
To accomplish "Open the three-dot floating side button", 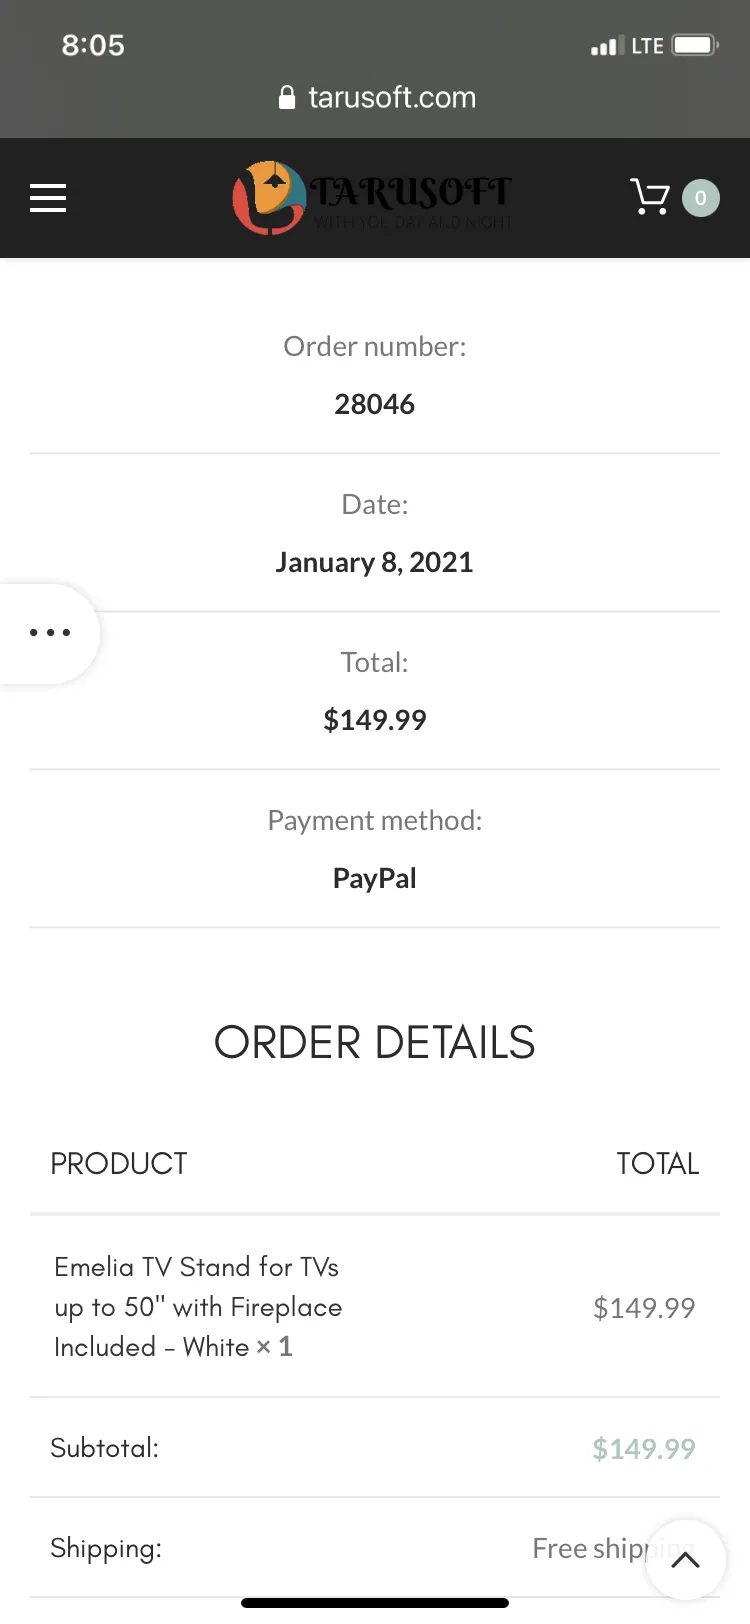I will [x=48, y=633].
